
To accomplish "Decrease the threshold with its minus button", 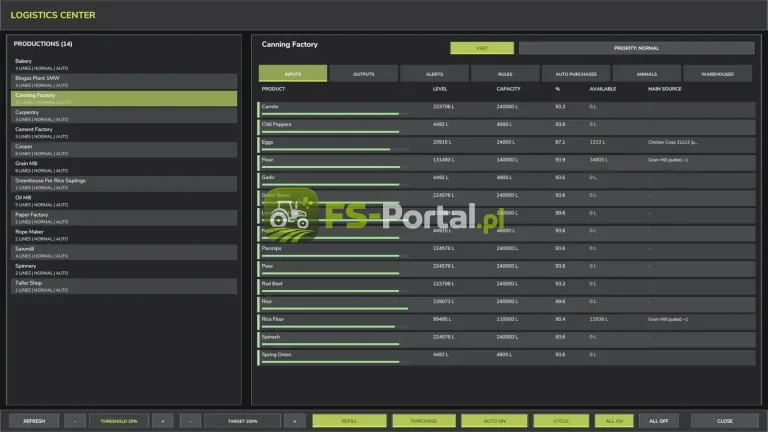I will point(75,421).
